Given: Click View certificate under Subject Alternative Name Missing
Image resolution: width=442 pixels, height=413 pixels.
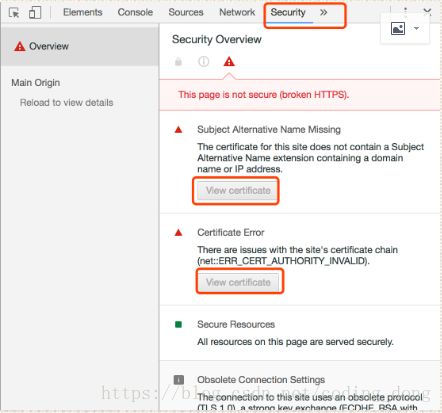Looking at the screenshot, I should [x=238, y=191].
